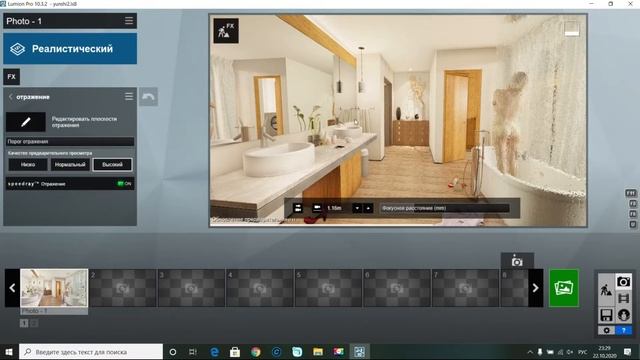Viewport: 640px width, 360px height.
Task: Launch Microsoft Edge from the taskbar
Action: (x=214, y=352)
